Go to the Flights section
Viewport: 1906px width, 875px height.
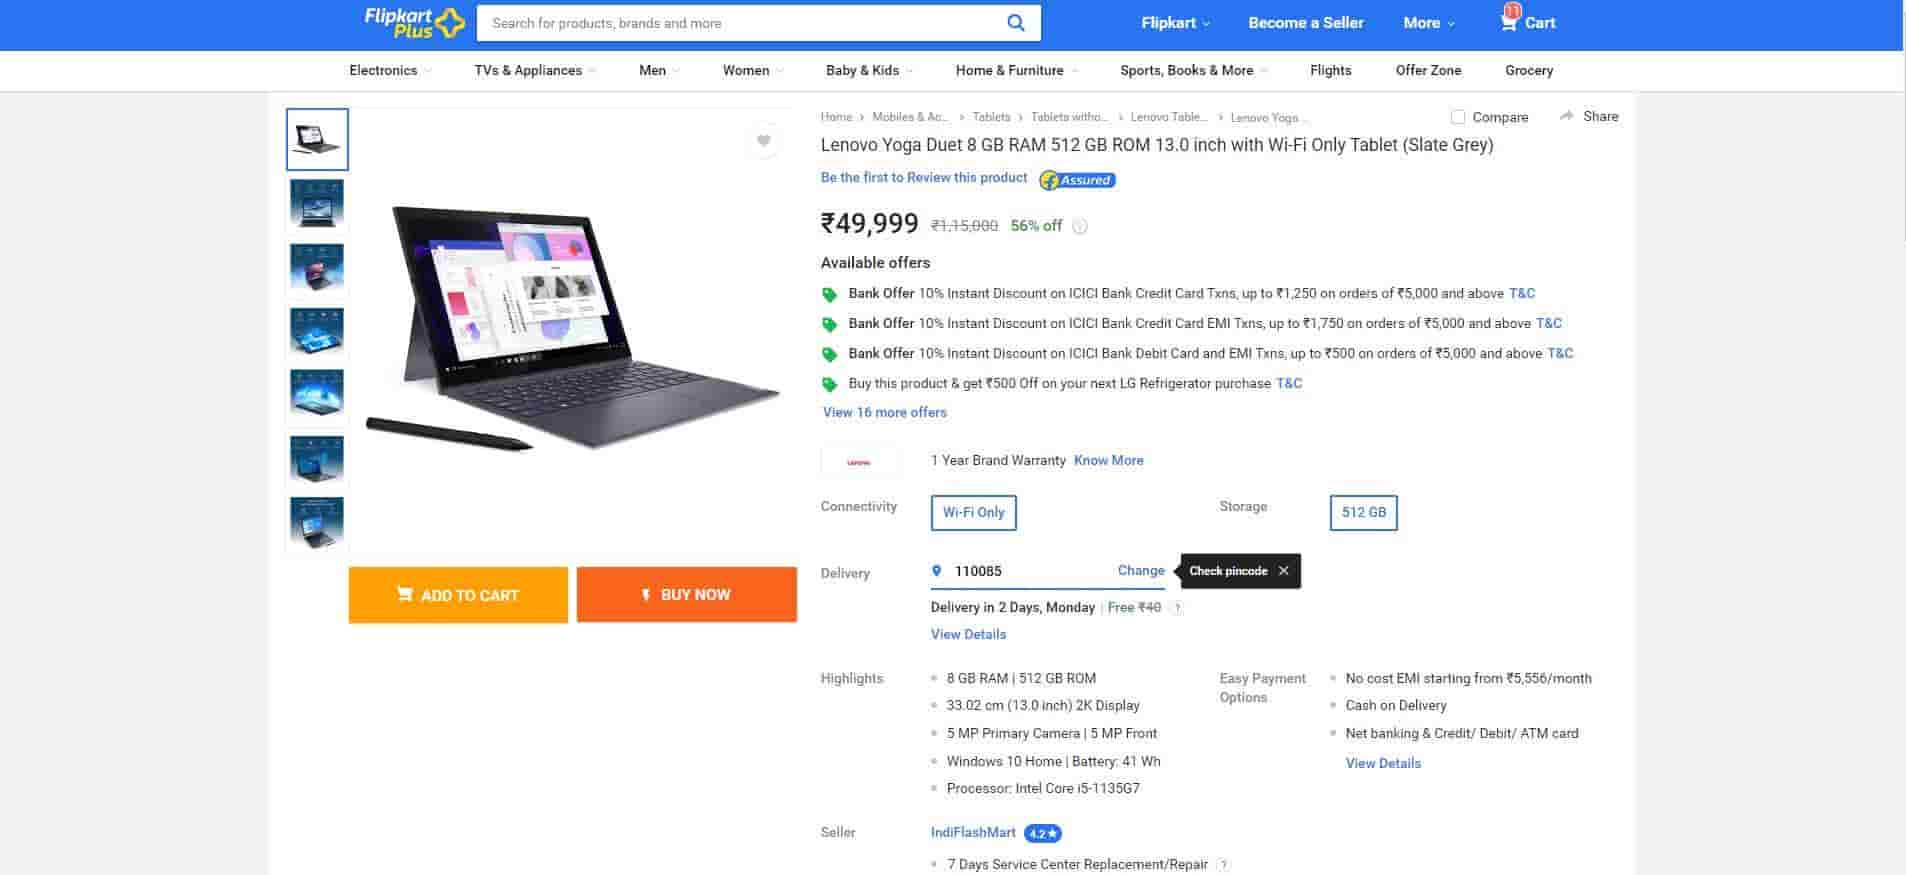pyautogui.click(x=1330, y=70)
